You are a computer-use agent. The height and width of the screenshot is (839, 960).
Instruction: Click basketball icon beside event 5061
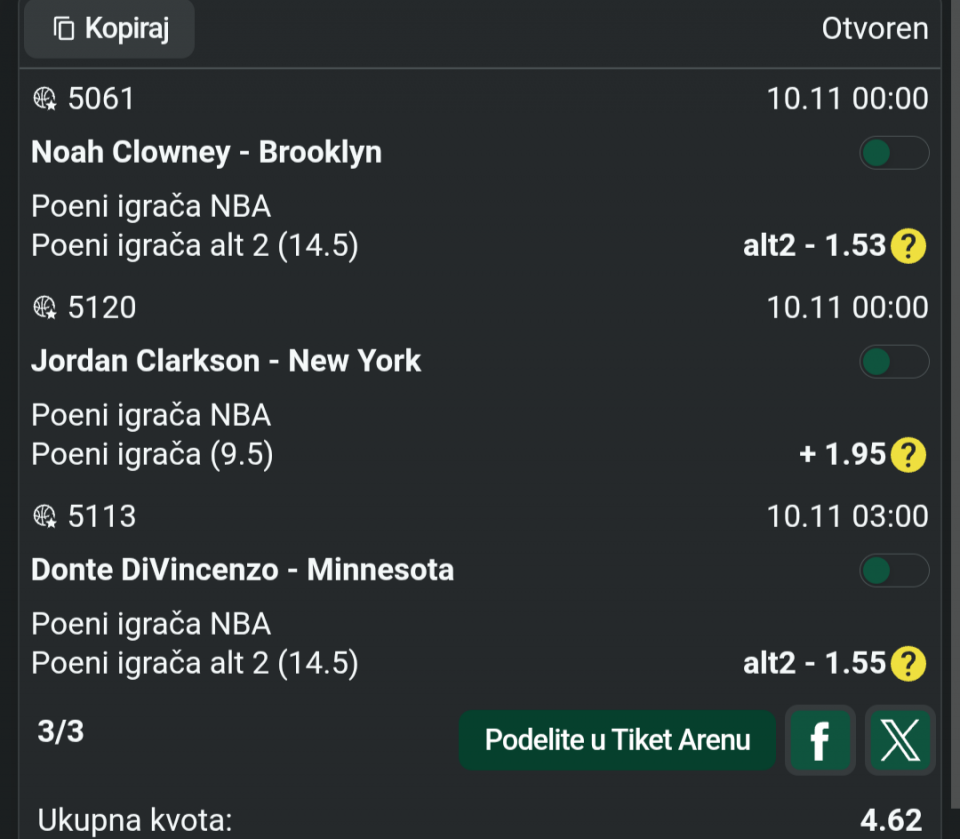click(45, 98)
